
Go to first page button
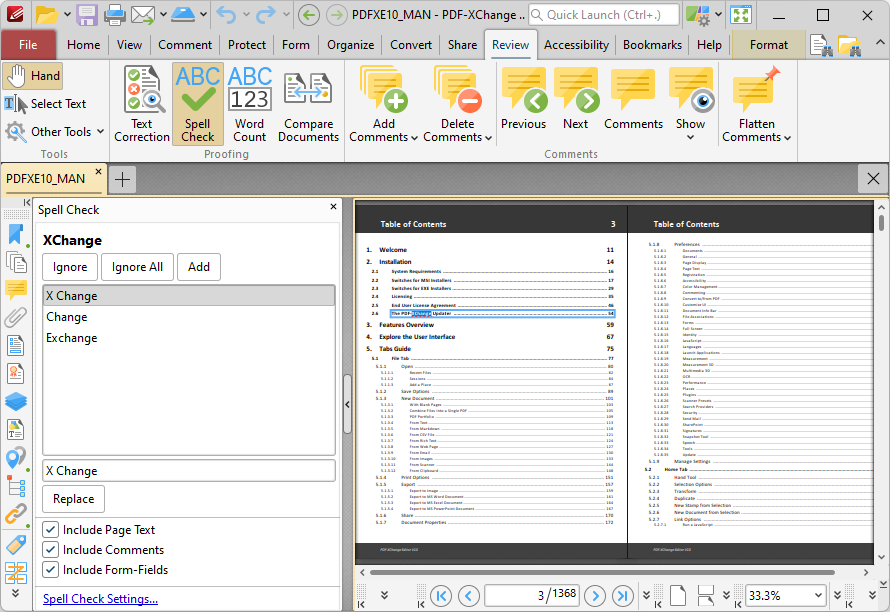point(441,596)
